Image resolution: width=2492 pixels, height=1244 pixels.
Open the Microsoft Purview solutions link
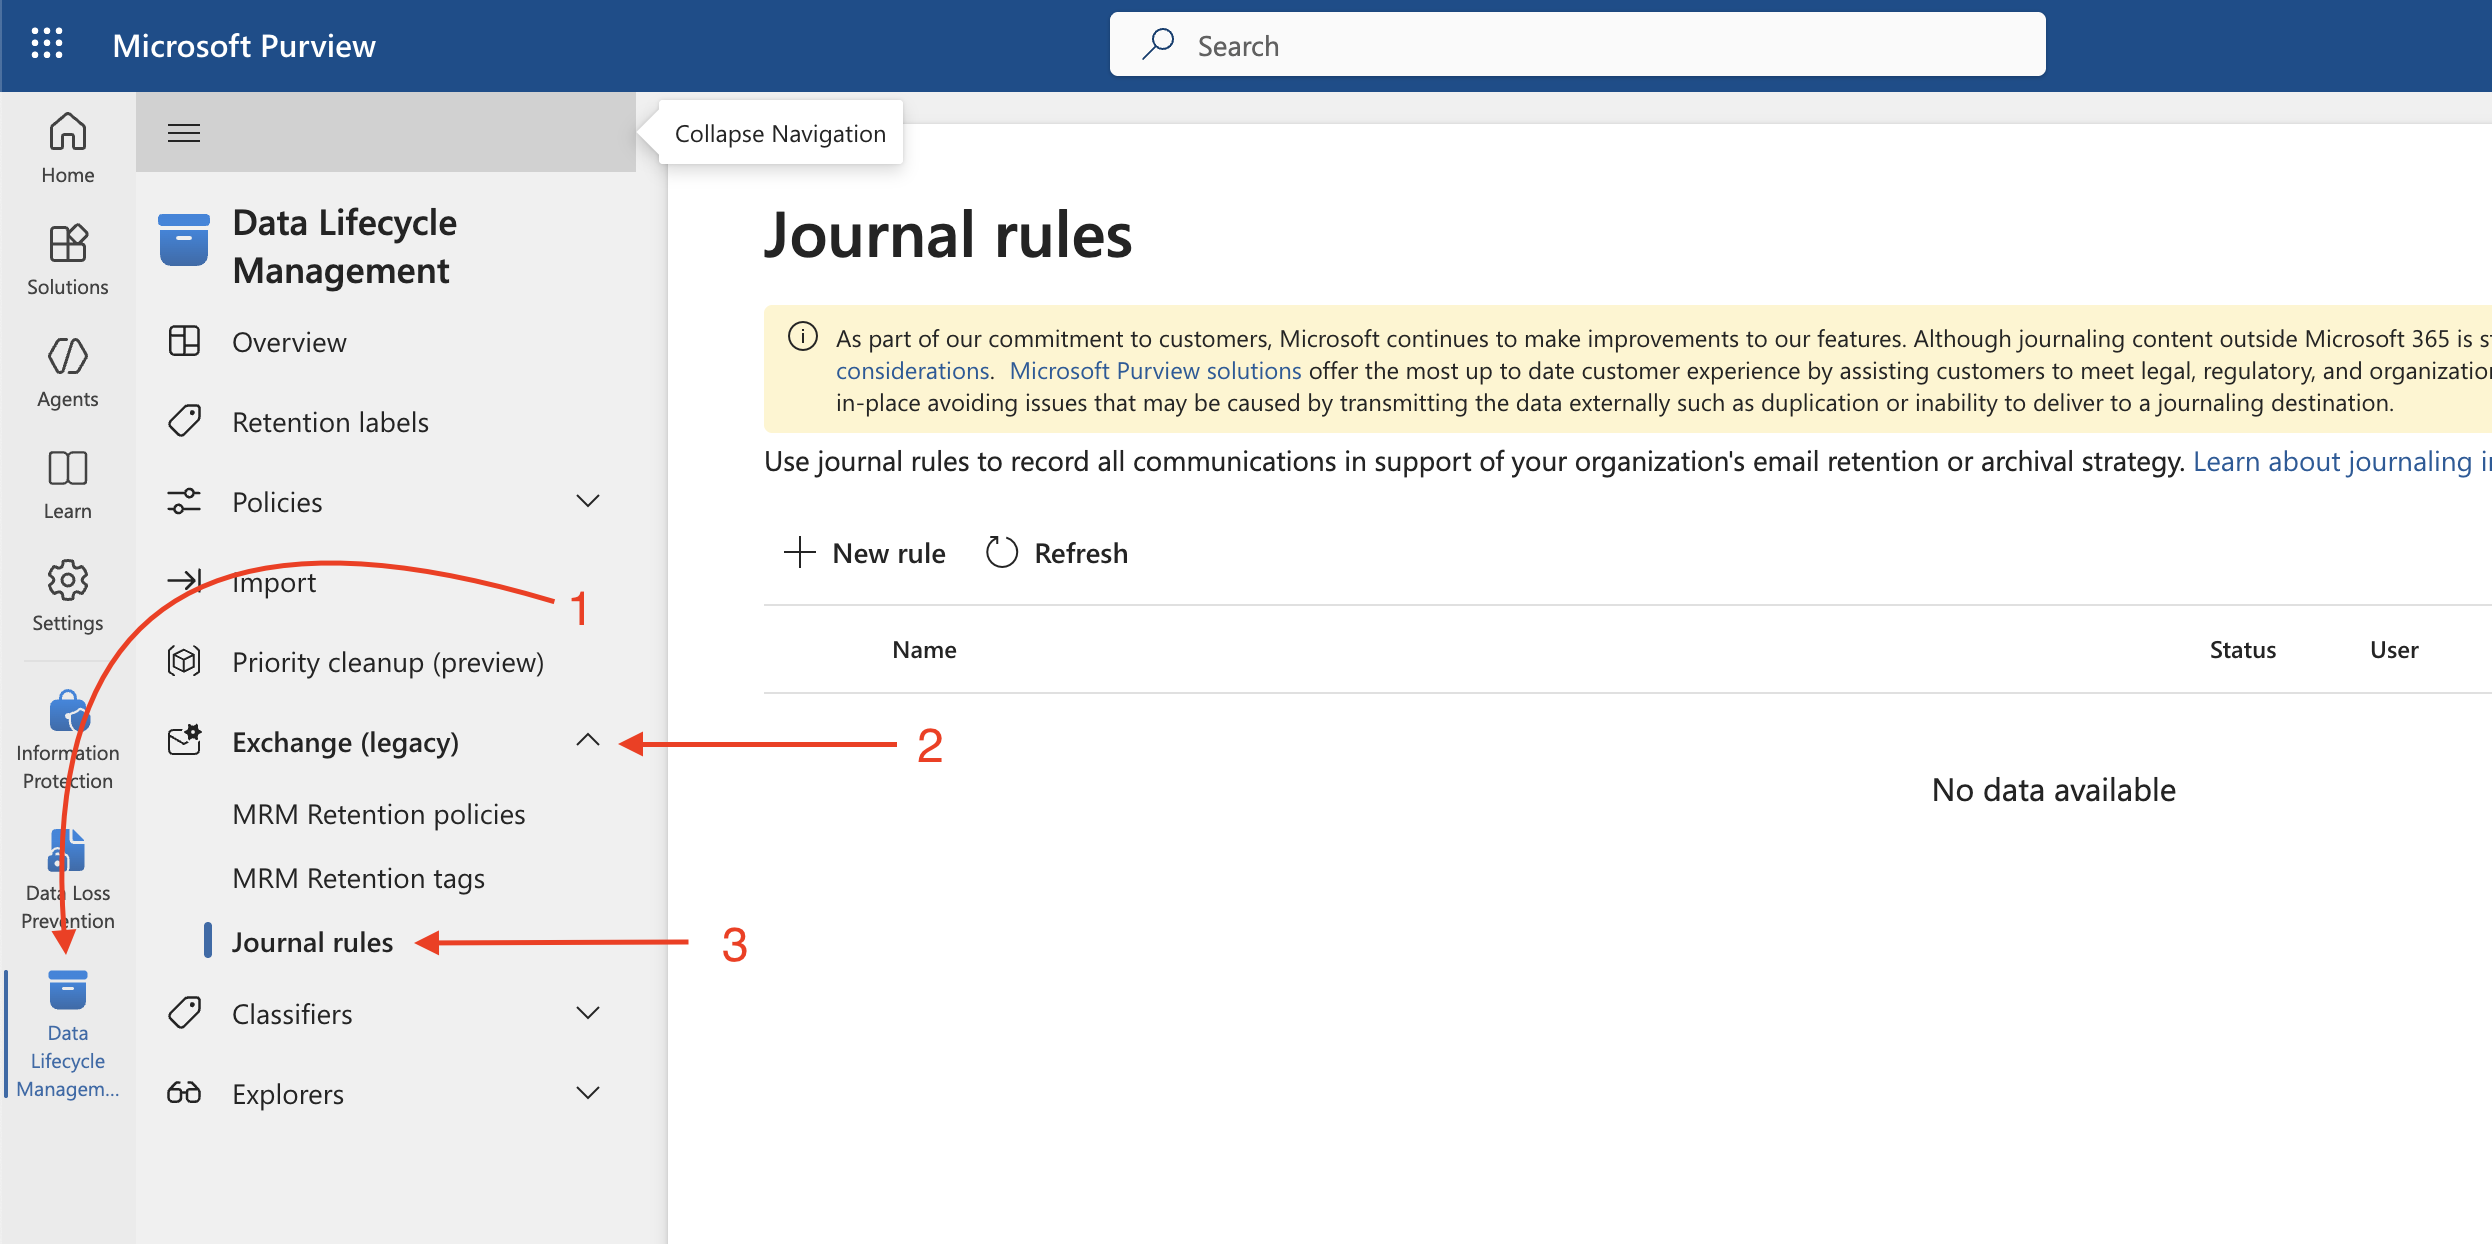coord(1155,370)
